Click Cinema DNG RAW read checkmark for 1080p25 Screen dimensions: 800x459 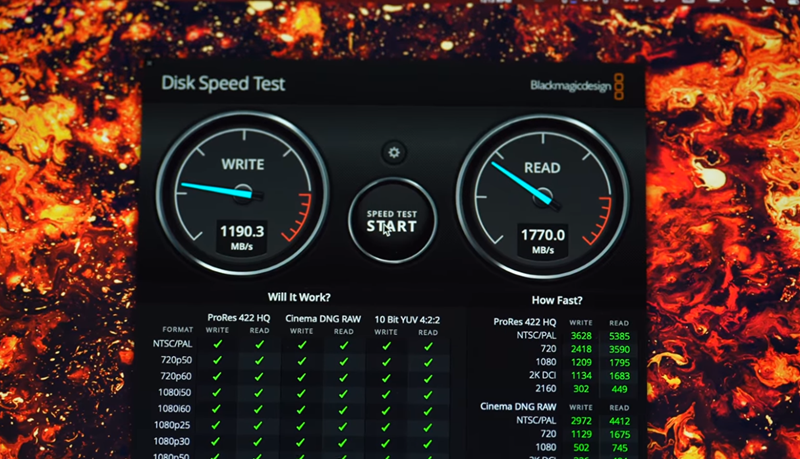click(343, 426)
